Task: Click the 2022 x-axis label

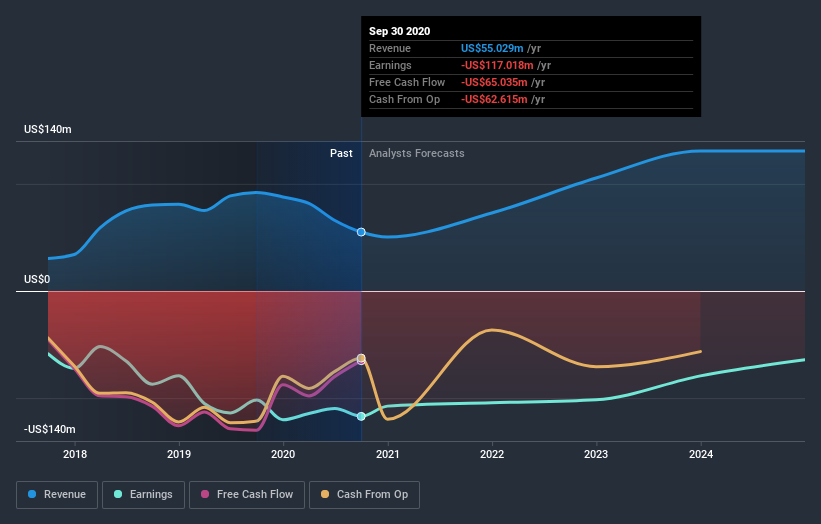Action: click(492, 454)
